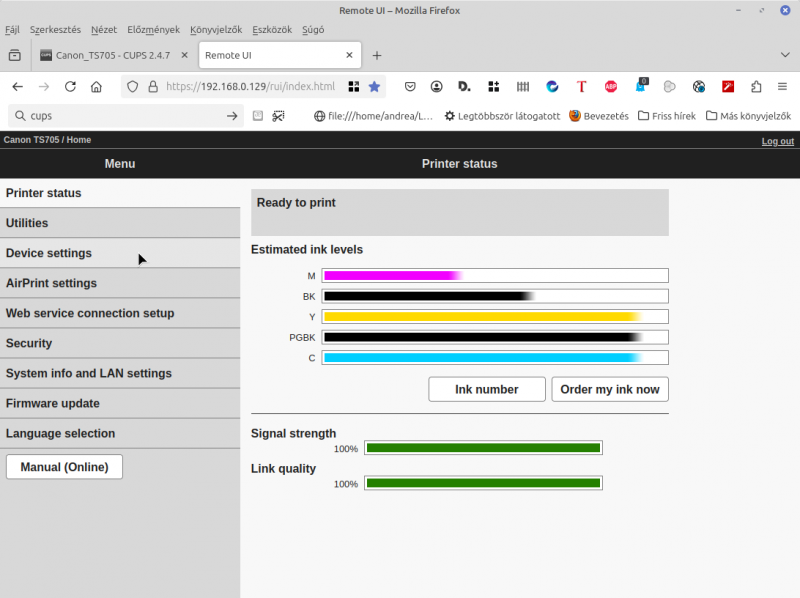This screenshot has width=800, height=598.
Task: Select Printer status in the menu
Action: (120, 193)
